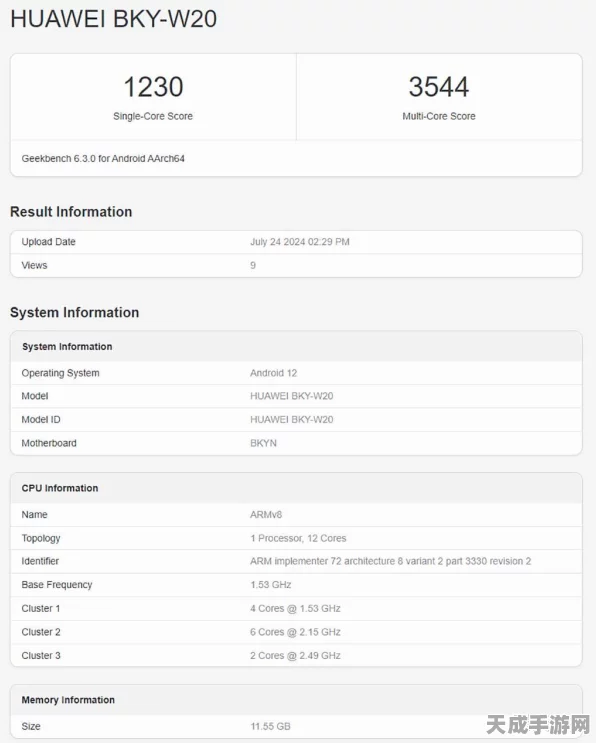
Task: Click the Multi-Core Score label
Action: click(439, 116)
